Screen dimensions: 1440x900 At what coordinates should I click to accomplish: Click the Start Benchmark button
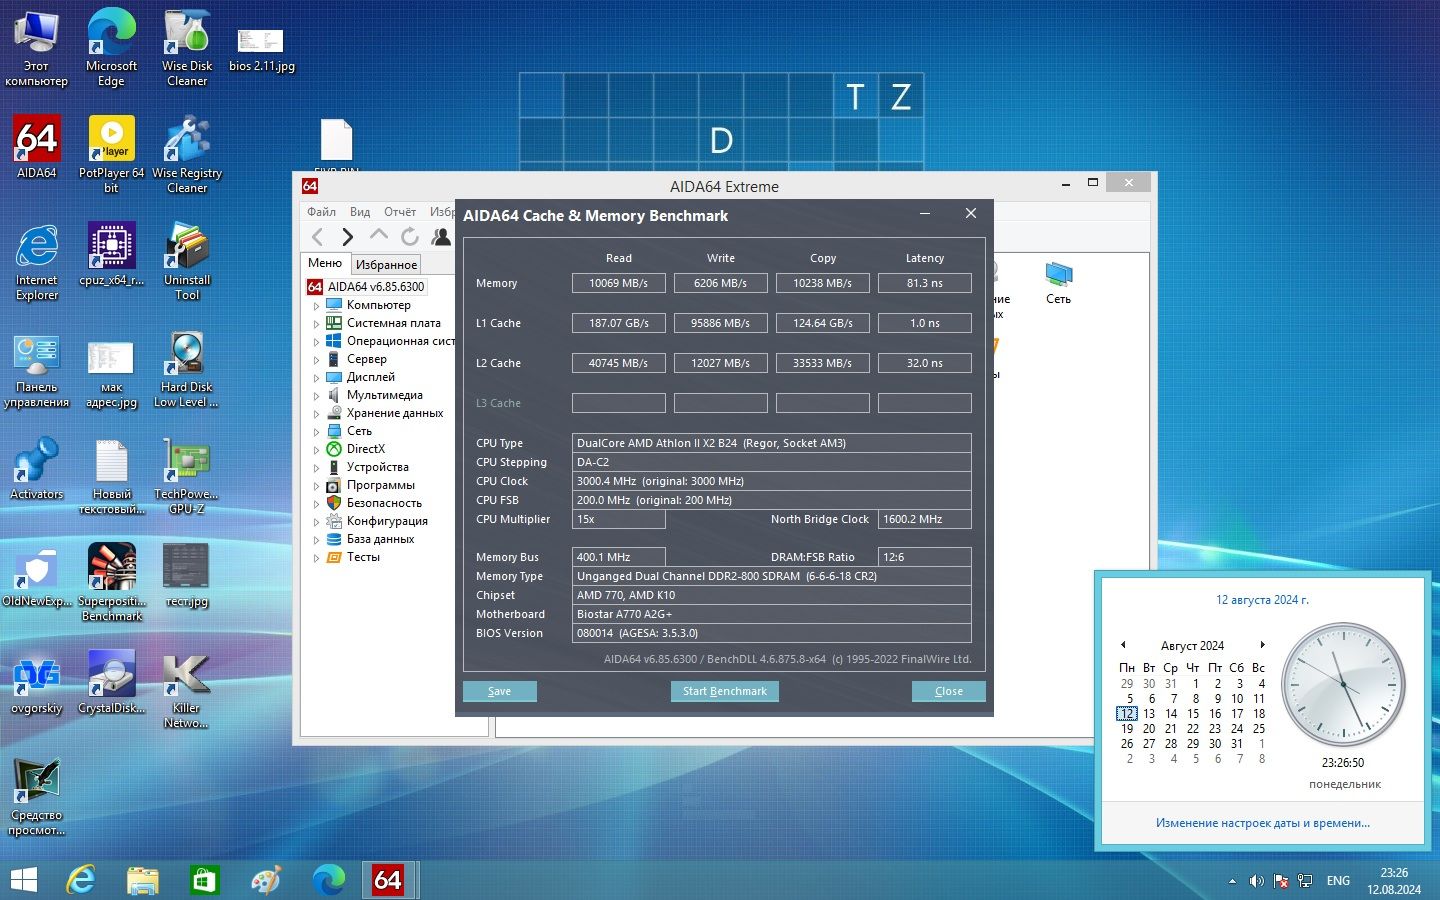[x=725, y=691]
